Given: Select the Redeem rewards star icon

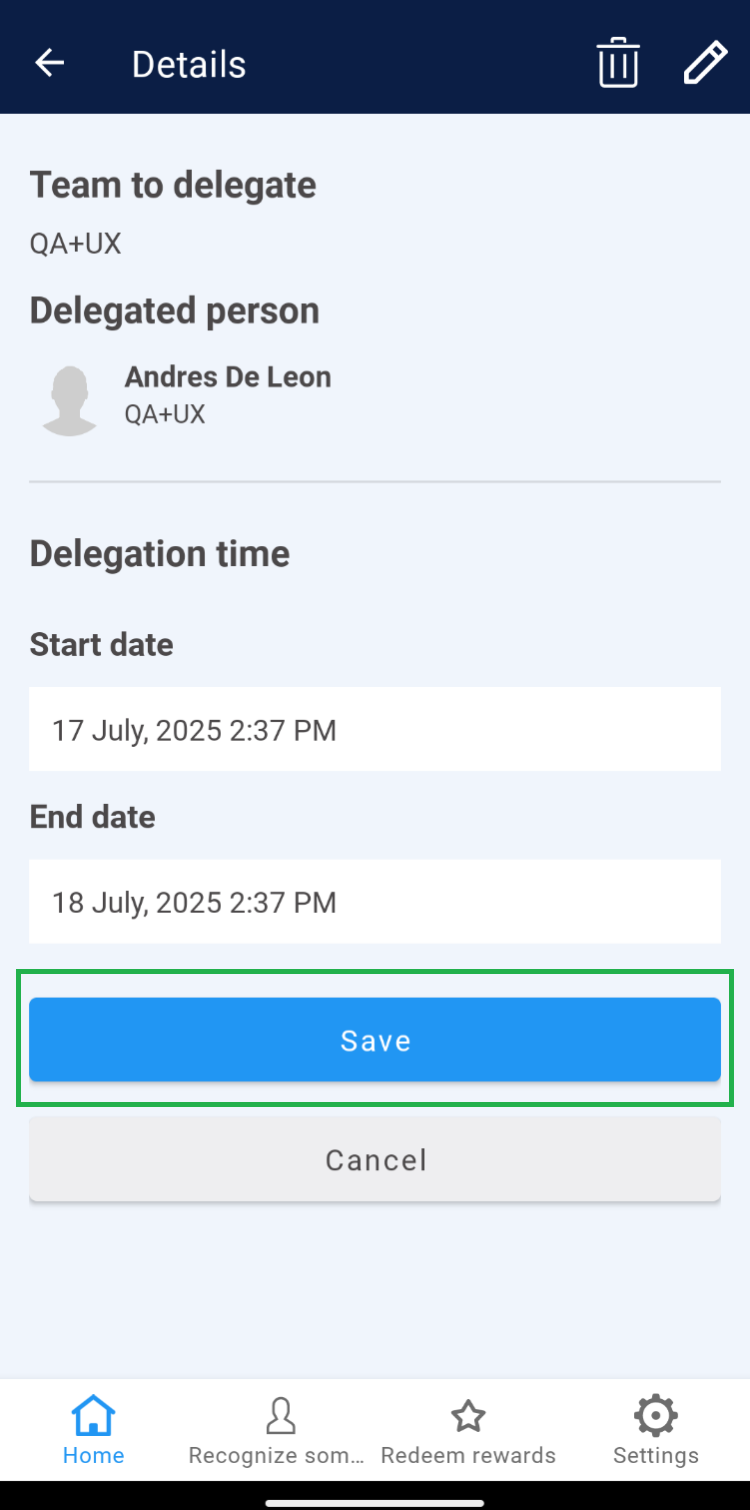Looking at the screenshot, I should 468,1416.
